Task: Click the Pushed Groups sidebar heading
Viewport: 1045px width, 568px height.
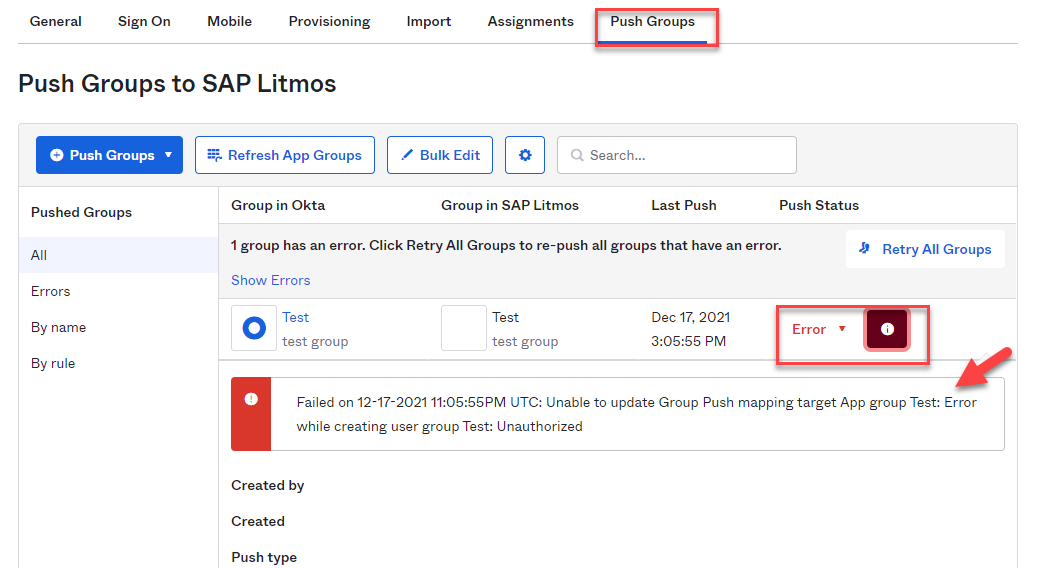Action: tap(81, 212)
